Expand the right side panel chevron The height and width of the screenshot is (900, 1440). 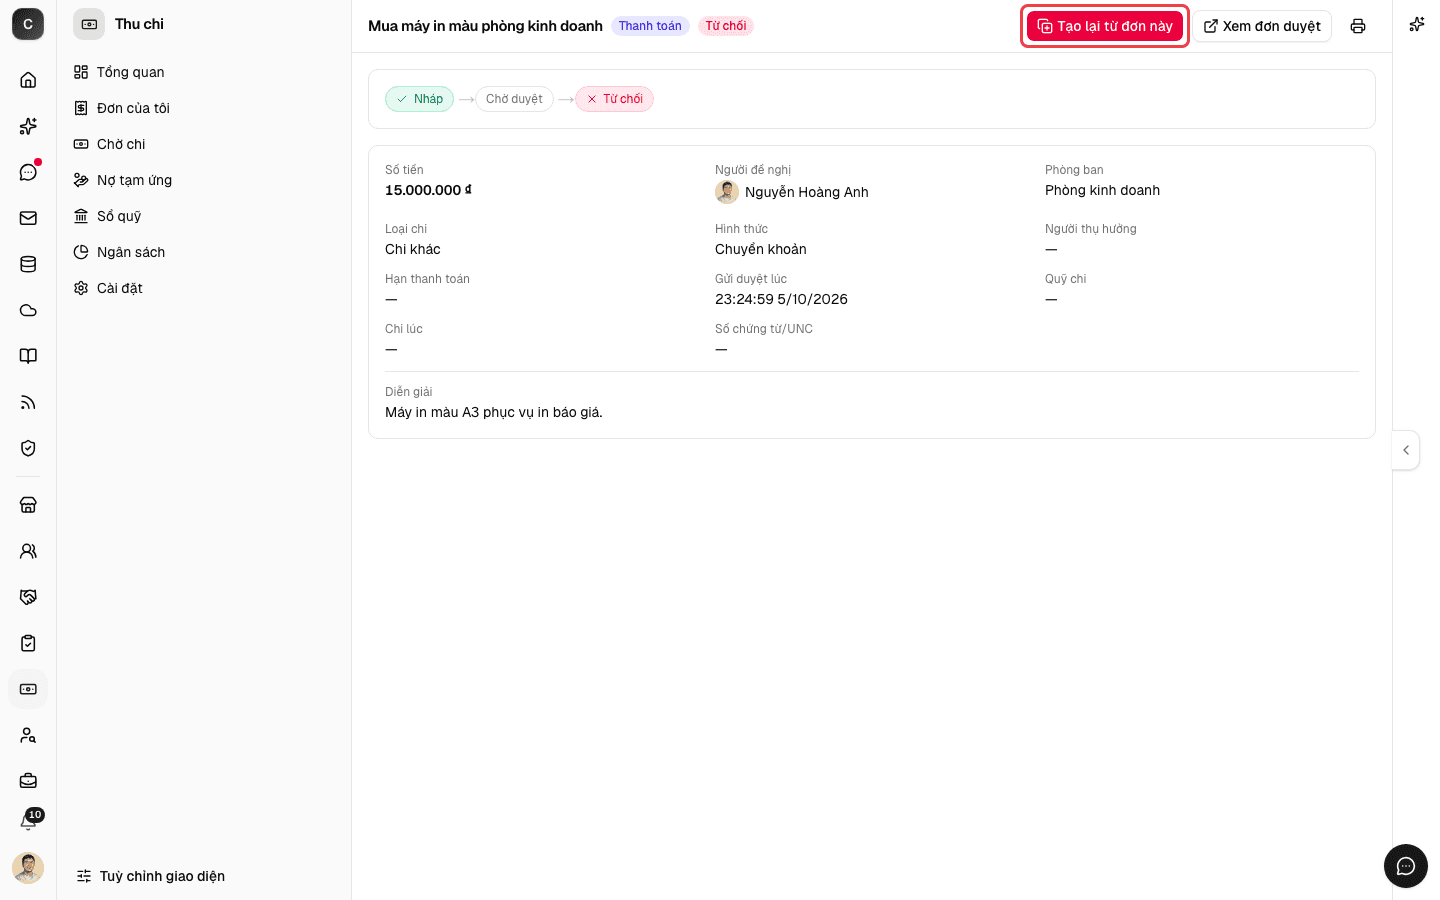(x=1406, y=450)
